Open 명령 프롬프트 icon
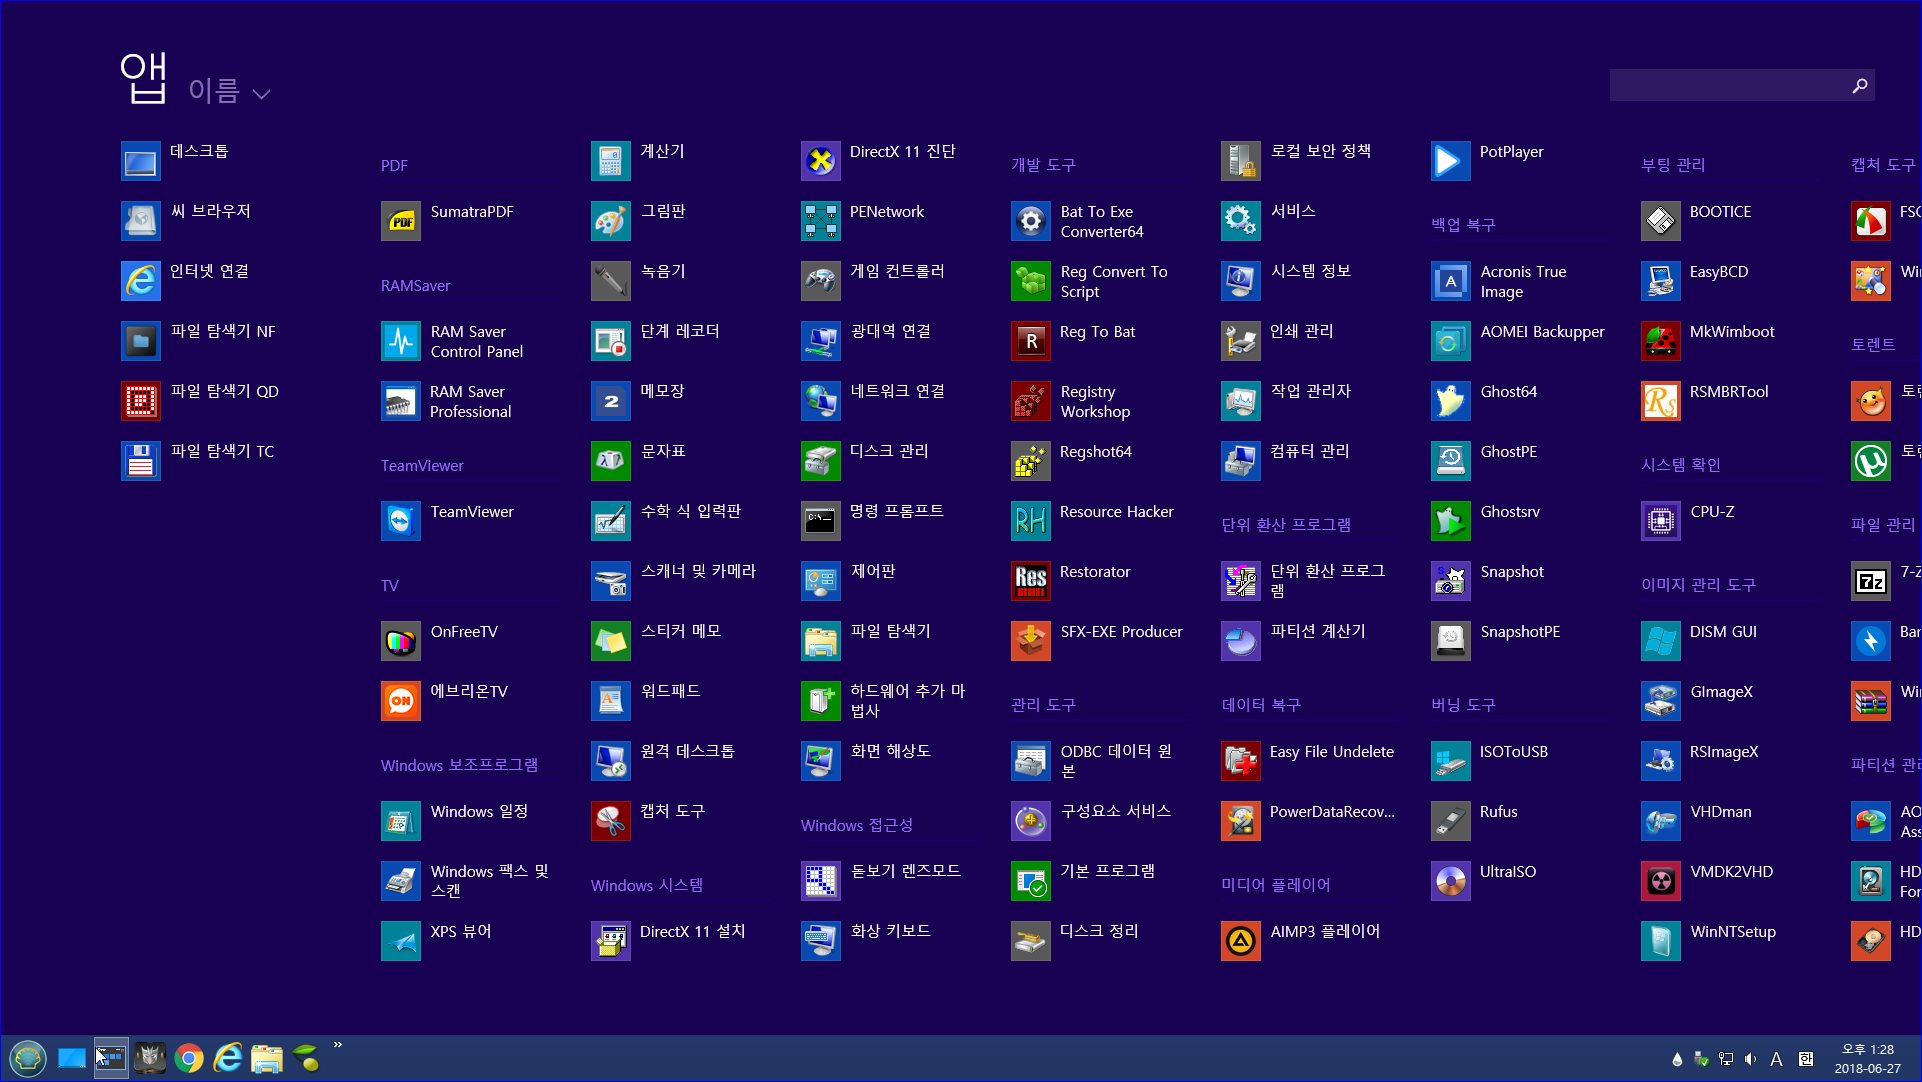This screenshot has width=1922, height=1082. pos(821,521)
